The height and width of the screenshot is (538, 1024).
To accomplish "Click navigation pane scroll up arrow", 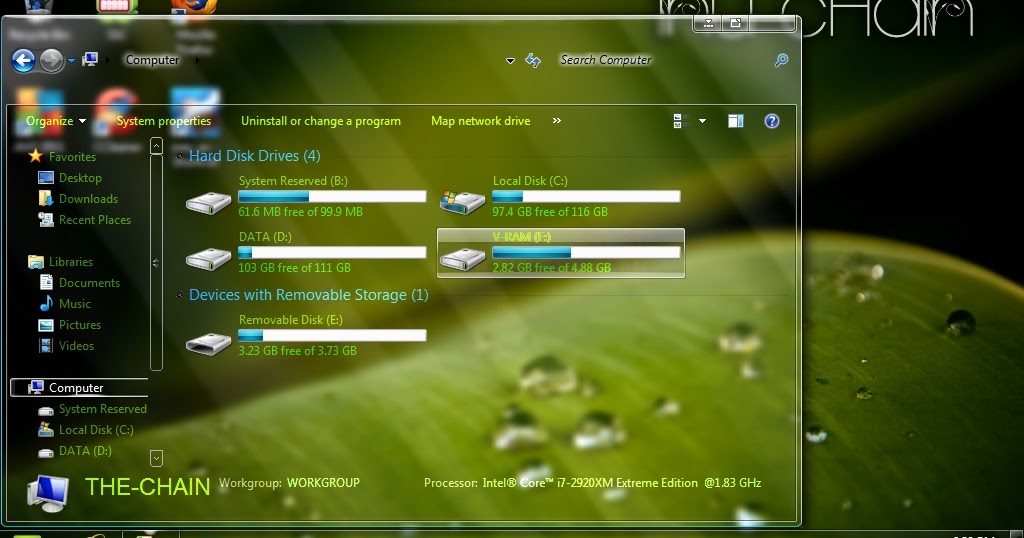I will pos(156,146).
